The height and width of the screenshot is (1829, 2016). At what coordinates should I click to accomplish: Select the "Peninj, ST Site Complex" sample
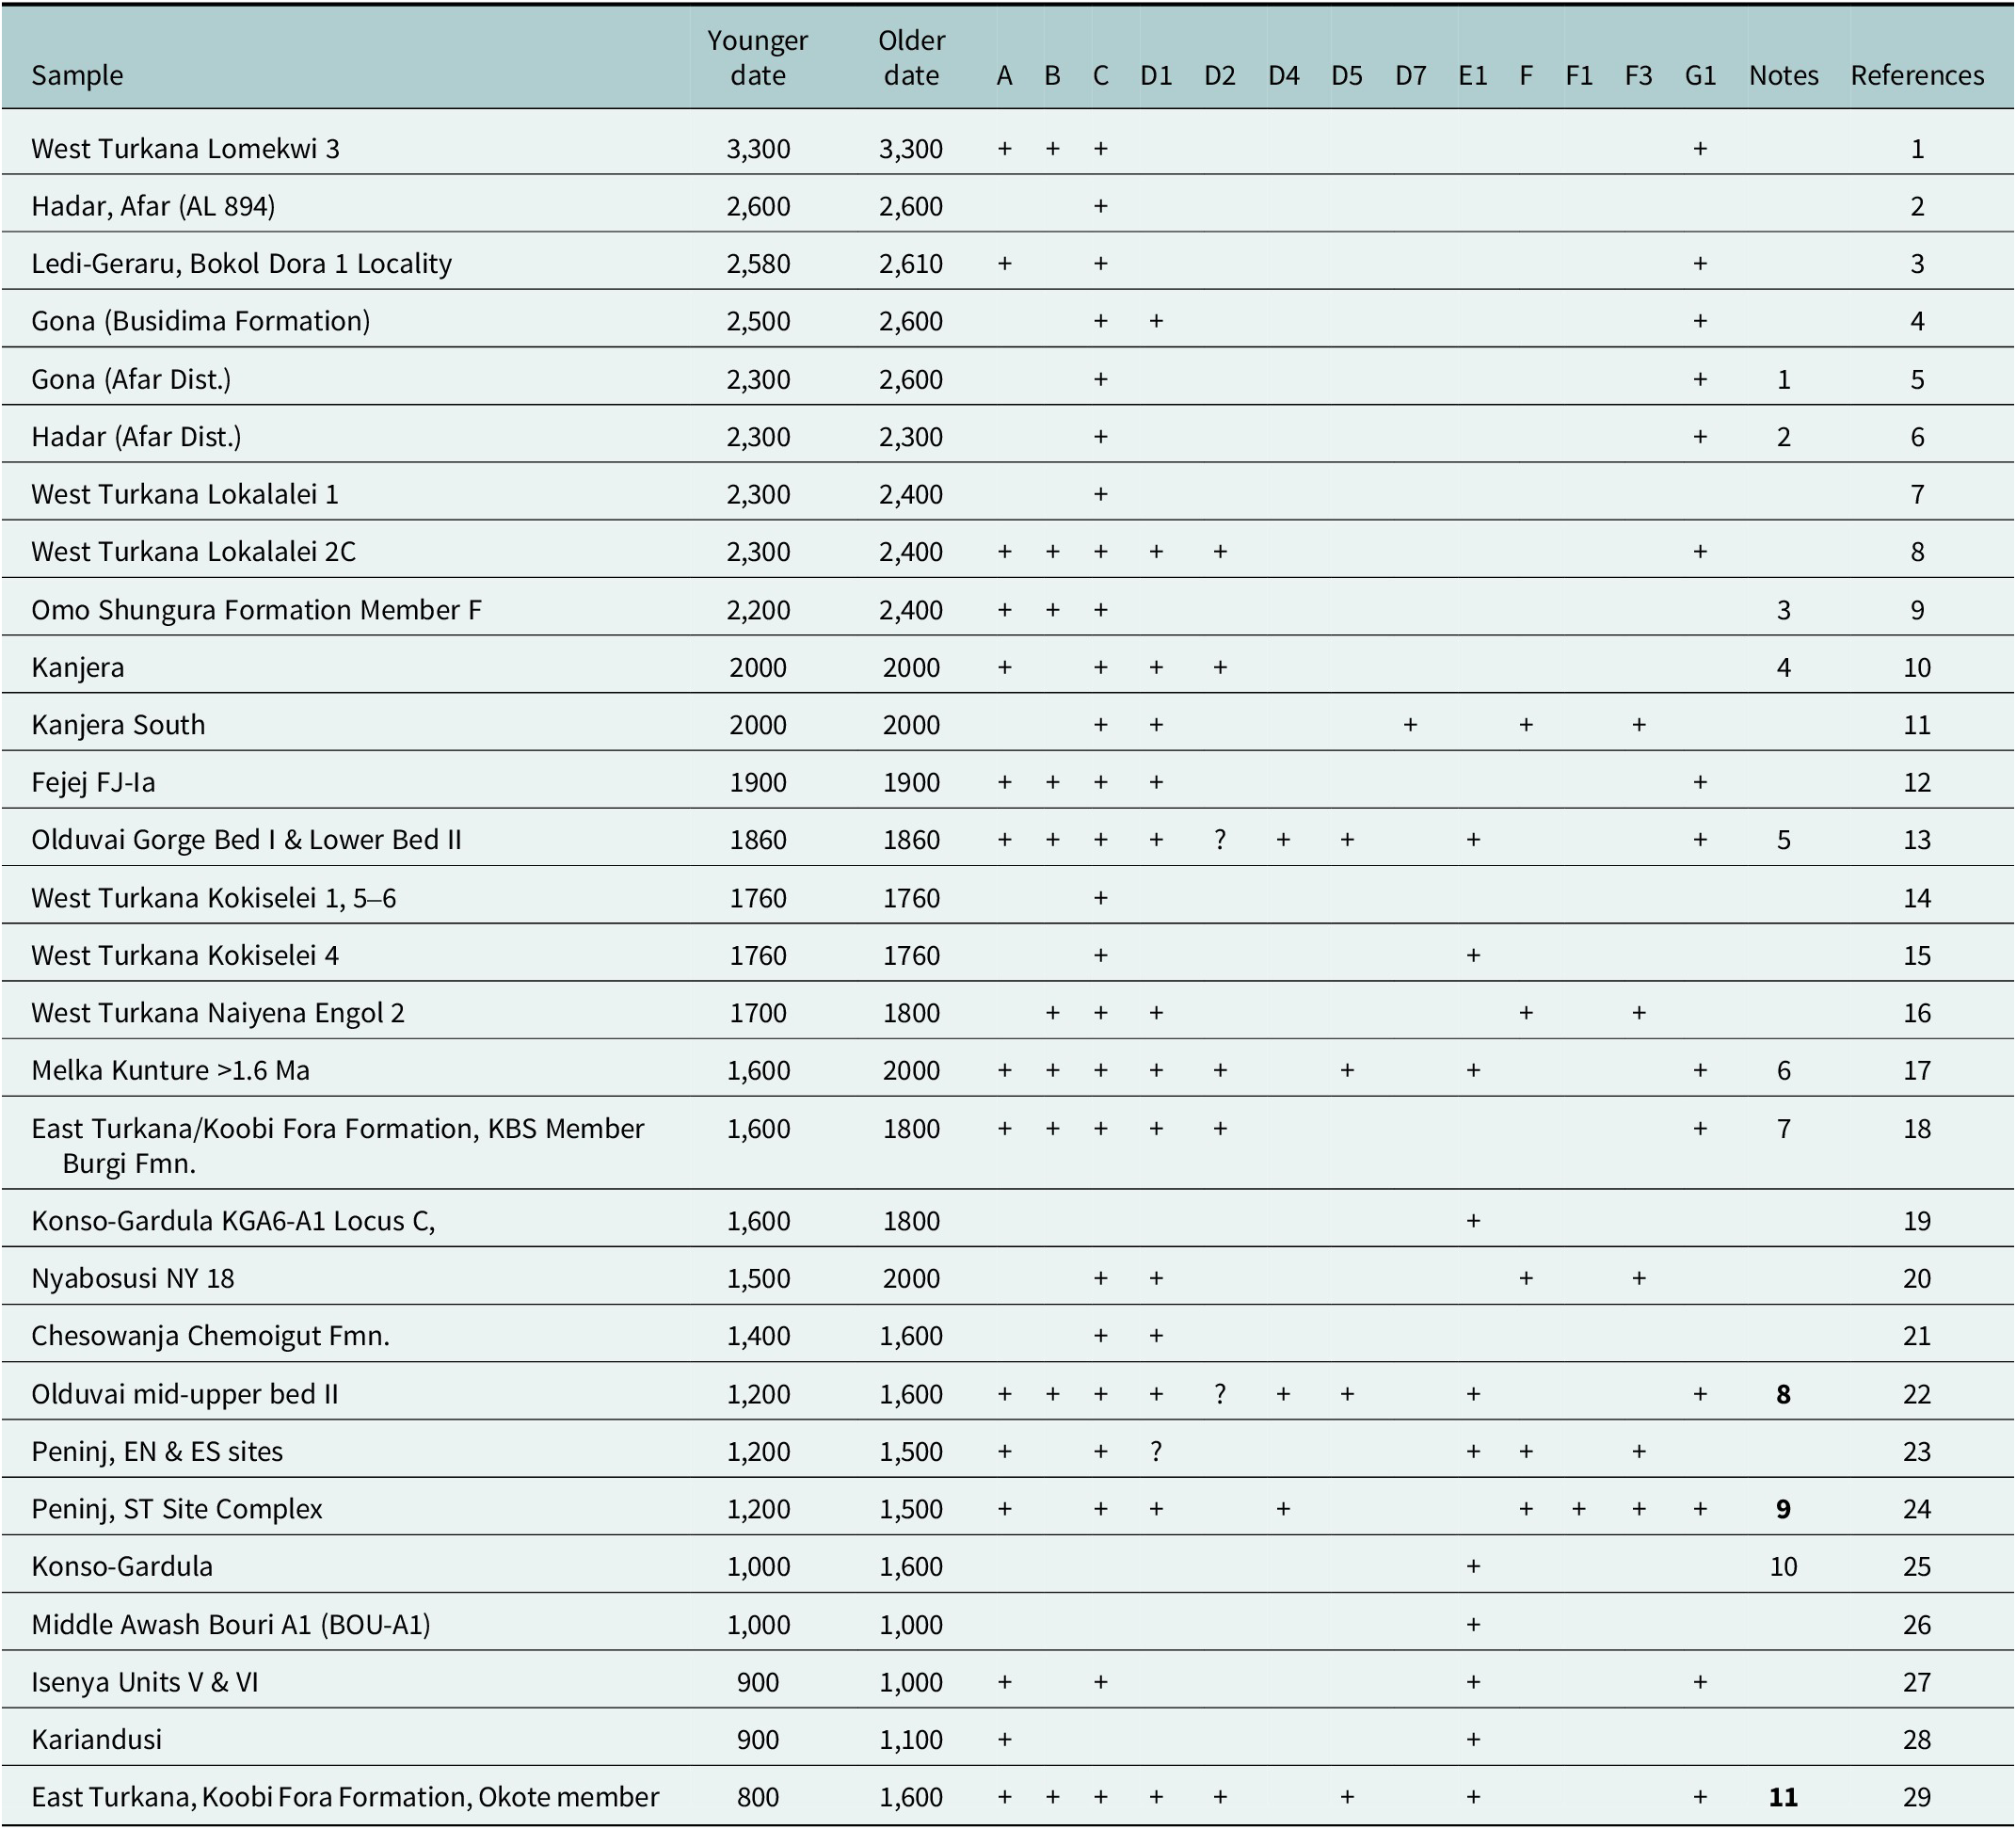[x=177, y=1509]
